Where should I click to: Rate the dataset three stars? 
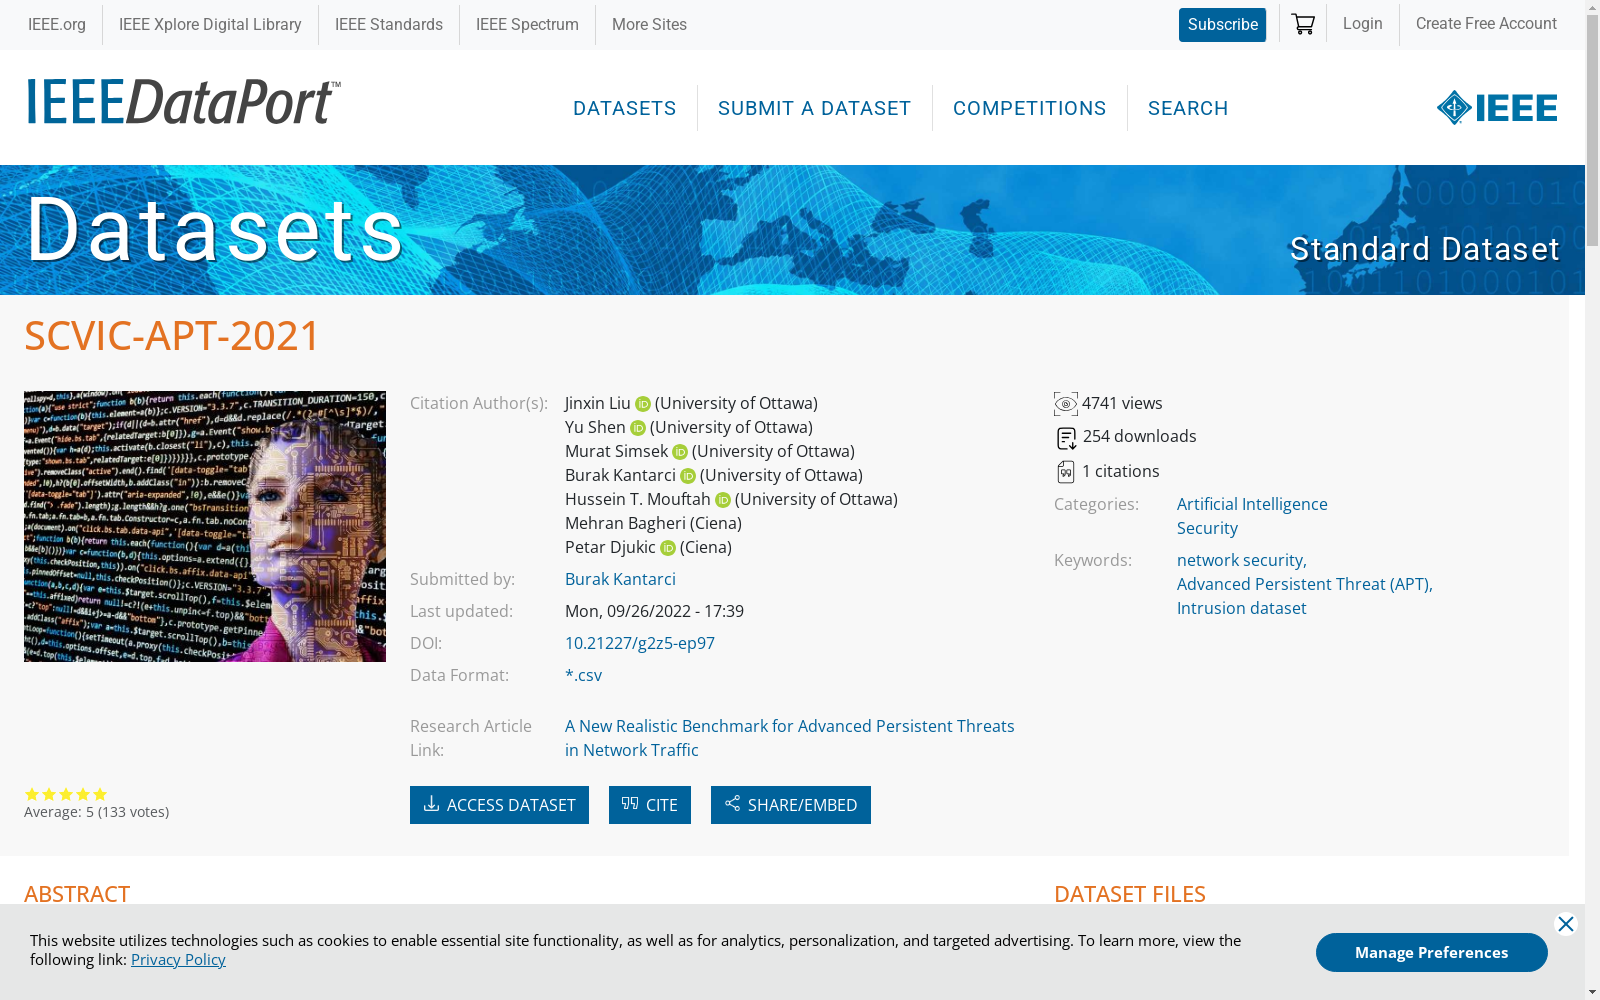coord(66,794)
